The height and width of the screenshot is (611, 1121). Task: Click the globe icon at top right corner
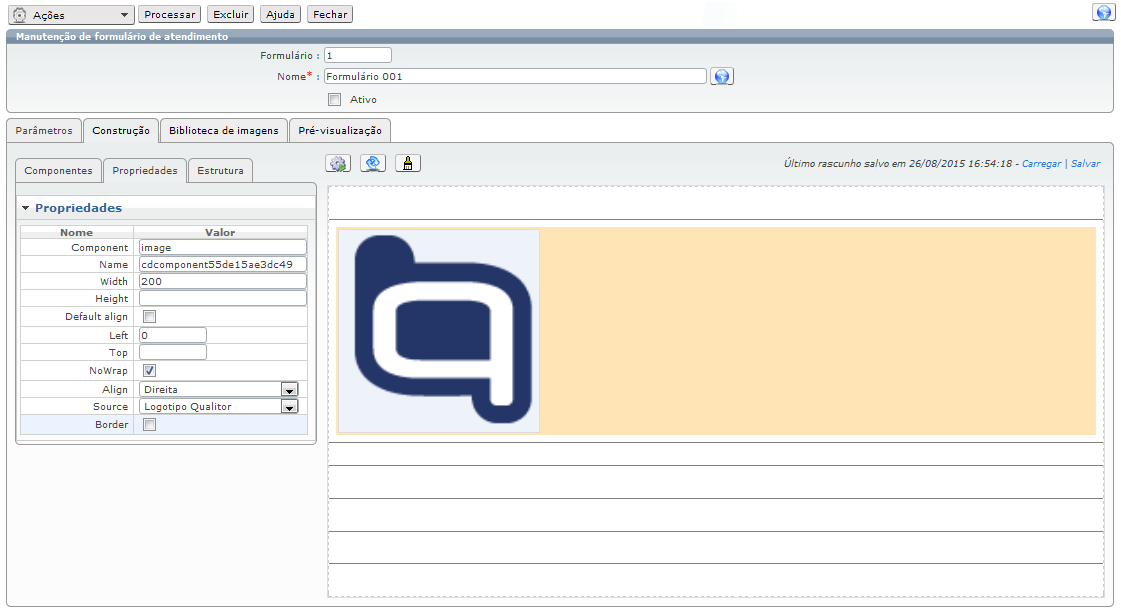tap(1104, 13)
